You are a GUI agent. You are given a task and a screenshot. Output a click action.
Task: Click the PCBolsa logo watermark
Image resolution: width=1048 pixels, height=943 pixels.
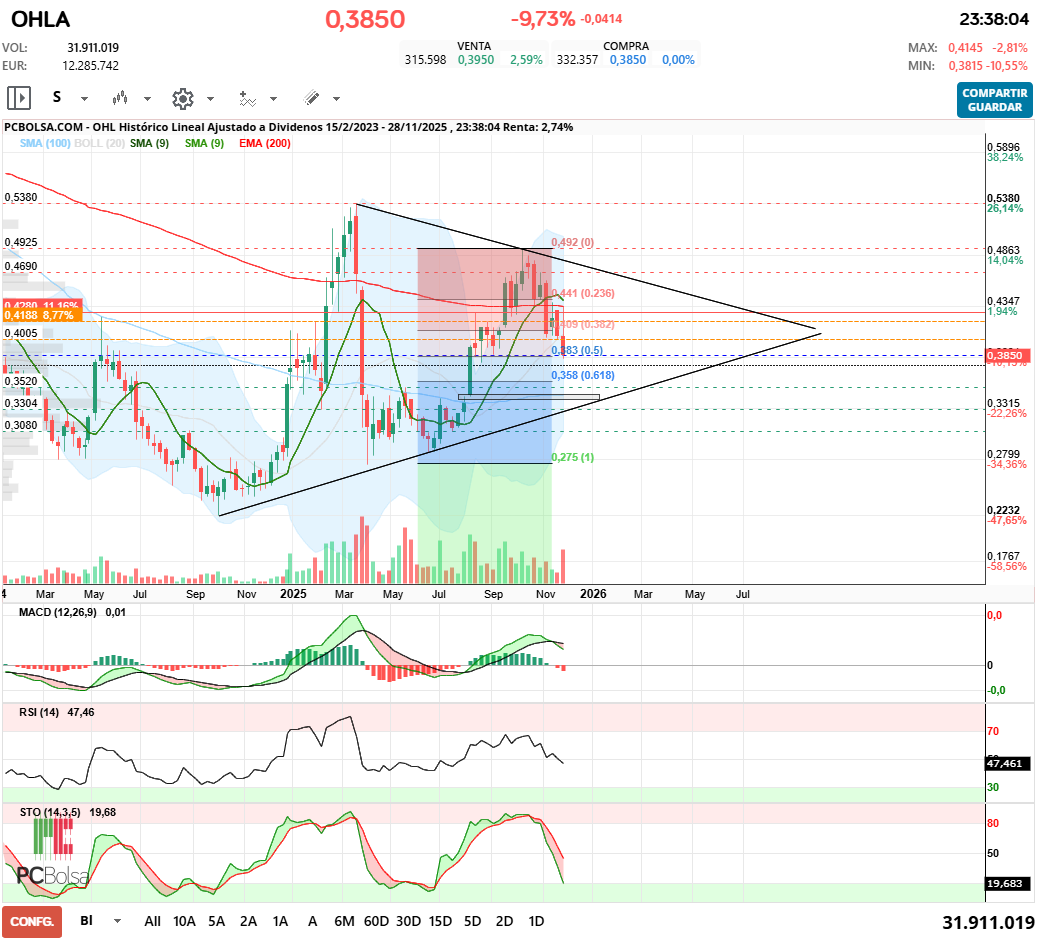(52, 875)
